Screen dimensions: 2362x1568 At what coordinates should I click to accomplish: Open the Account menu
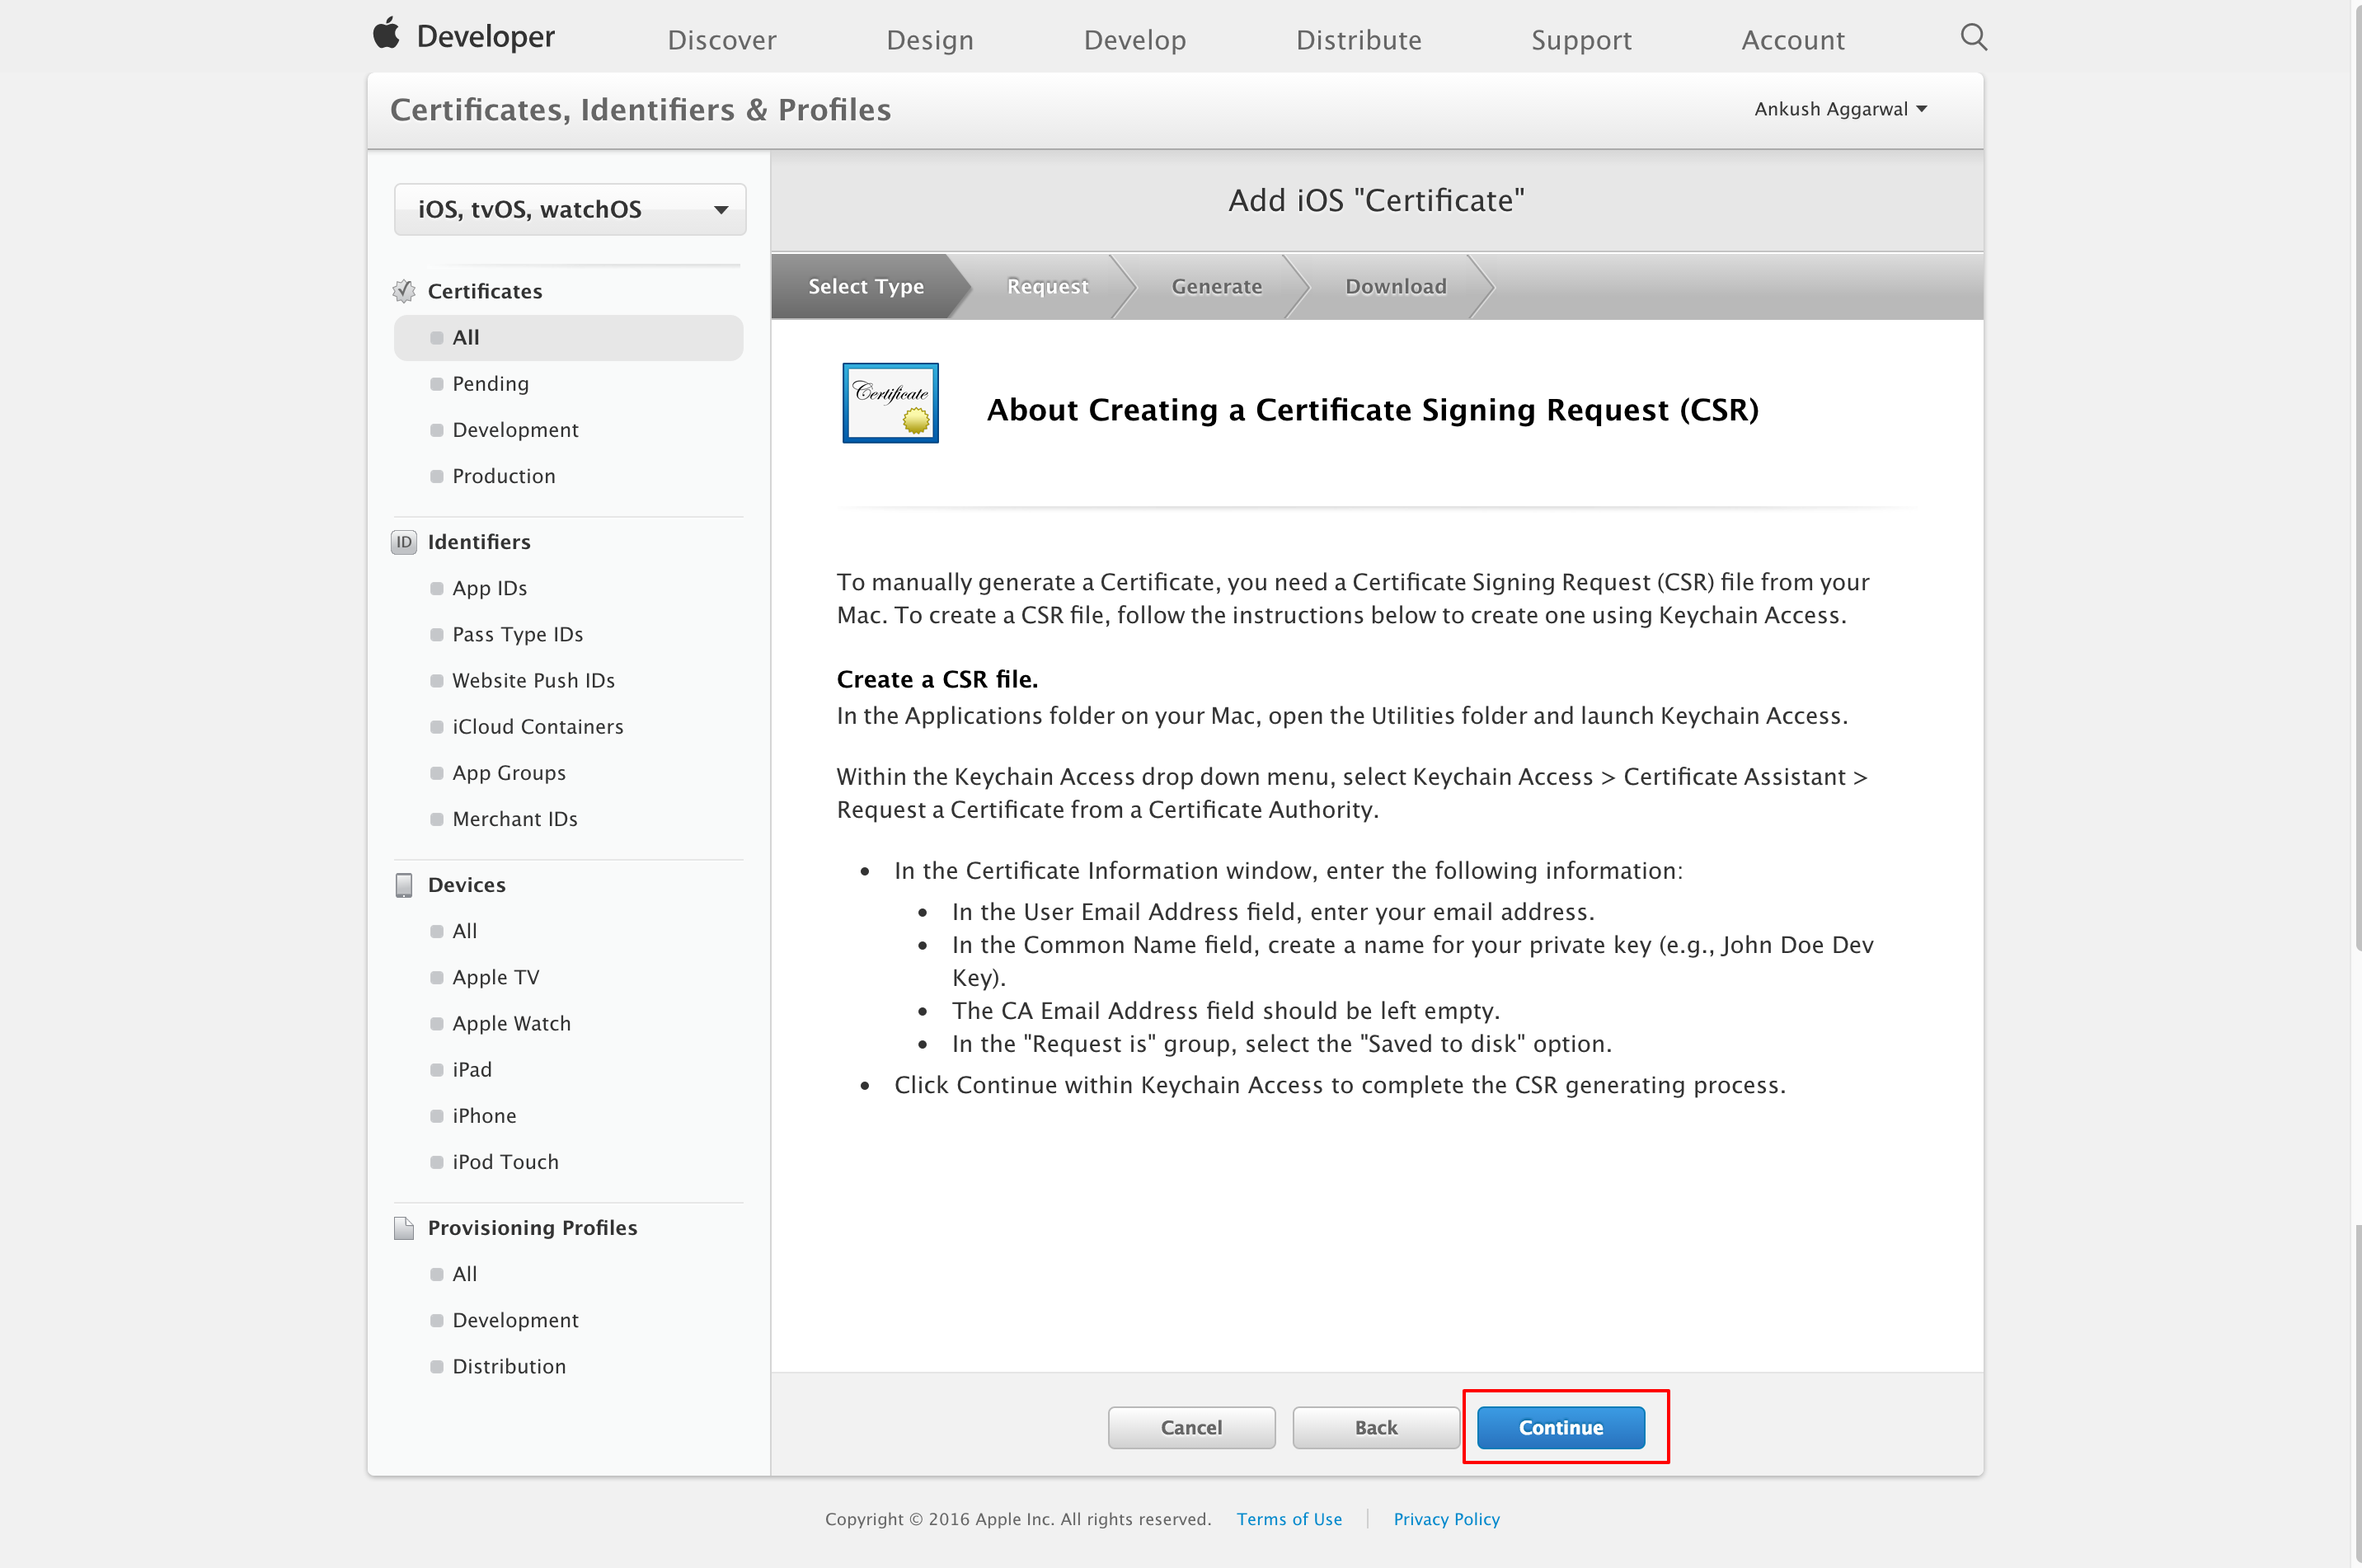tap(1793, 40)
